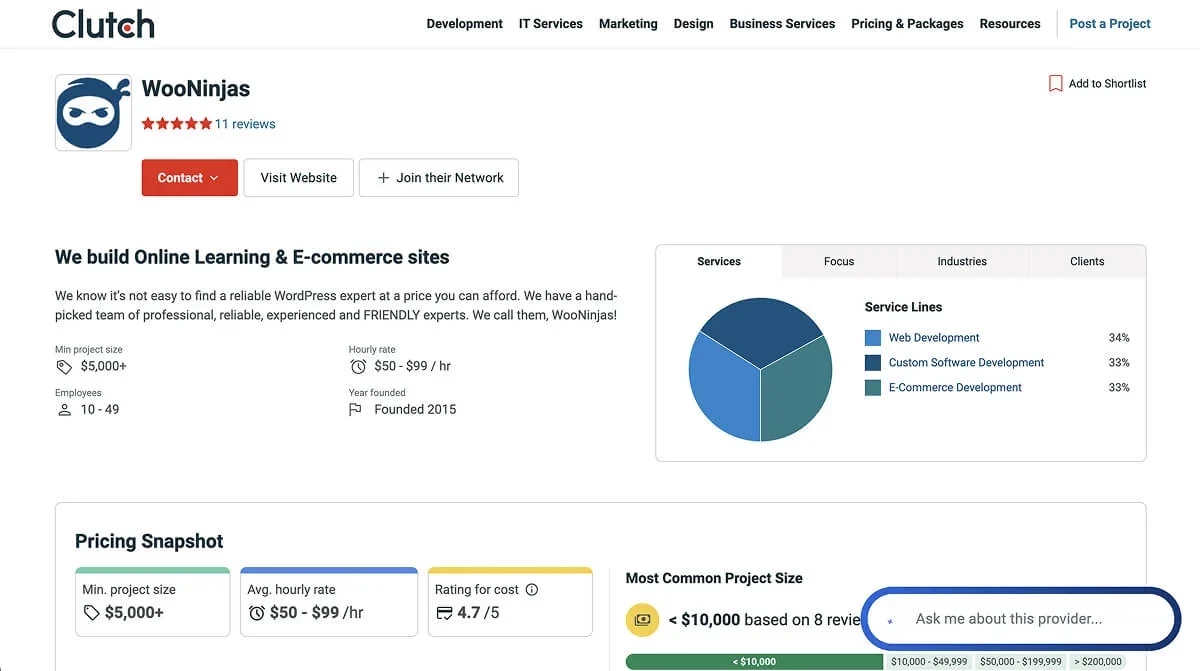Click the Service Lines heading
This screenshot has height=671, width=1200.
tap(903, 307)
